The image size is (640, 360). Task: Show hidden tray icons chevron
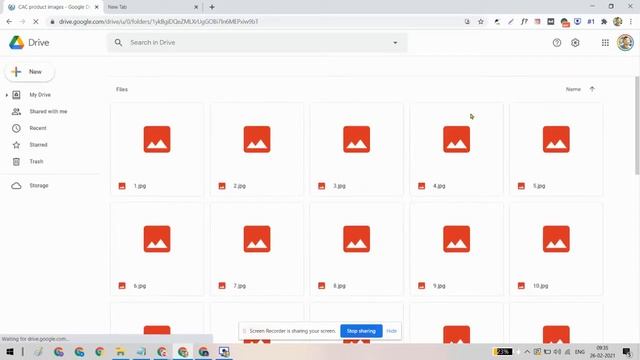pyautogui.click(x=527, y=352)
